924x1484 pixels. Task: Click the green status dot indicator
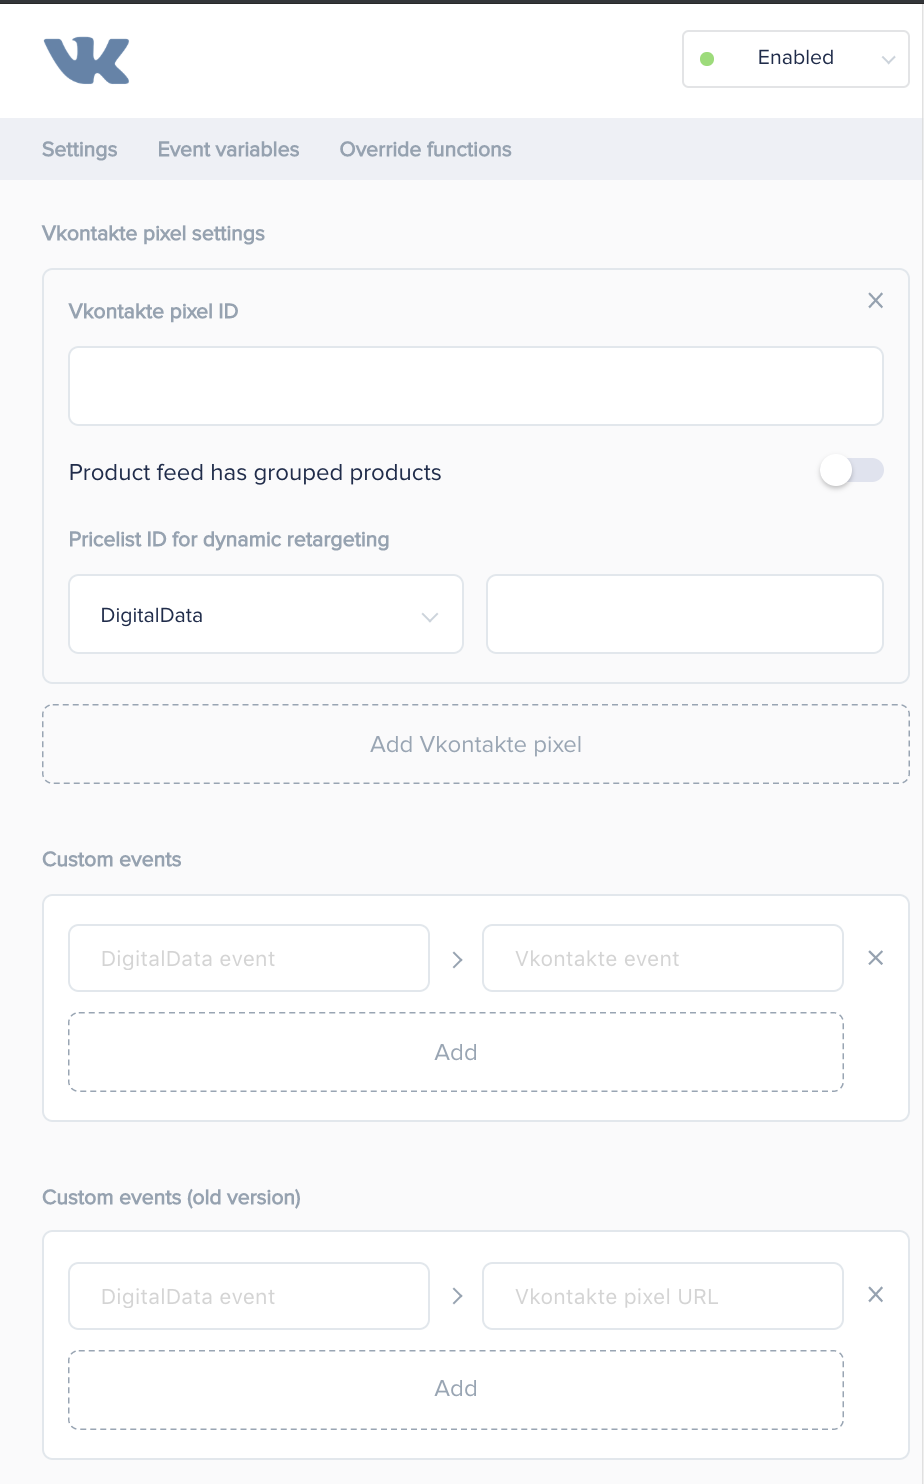[707, 59]
